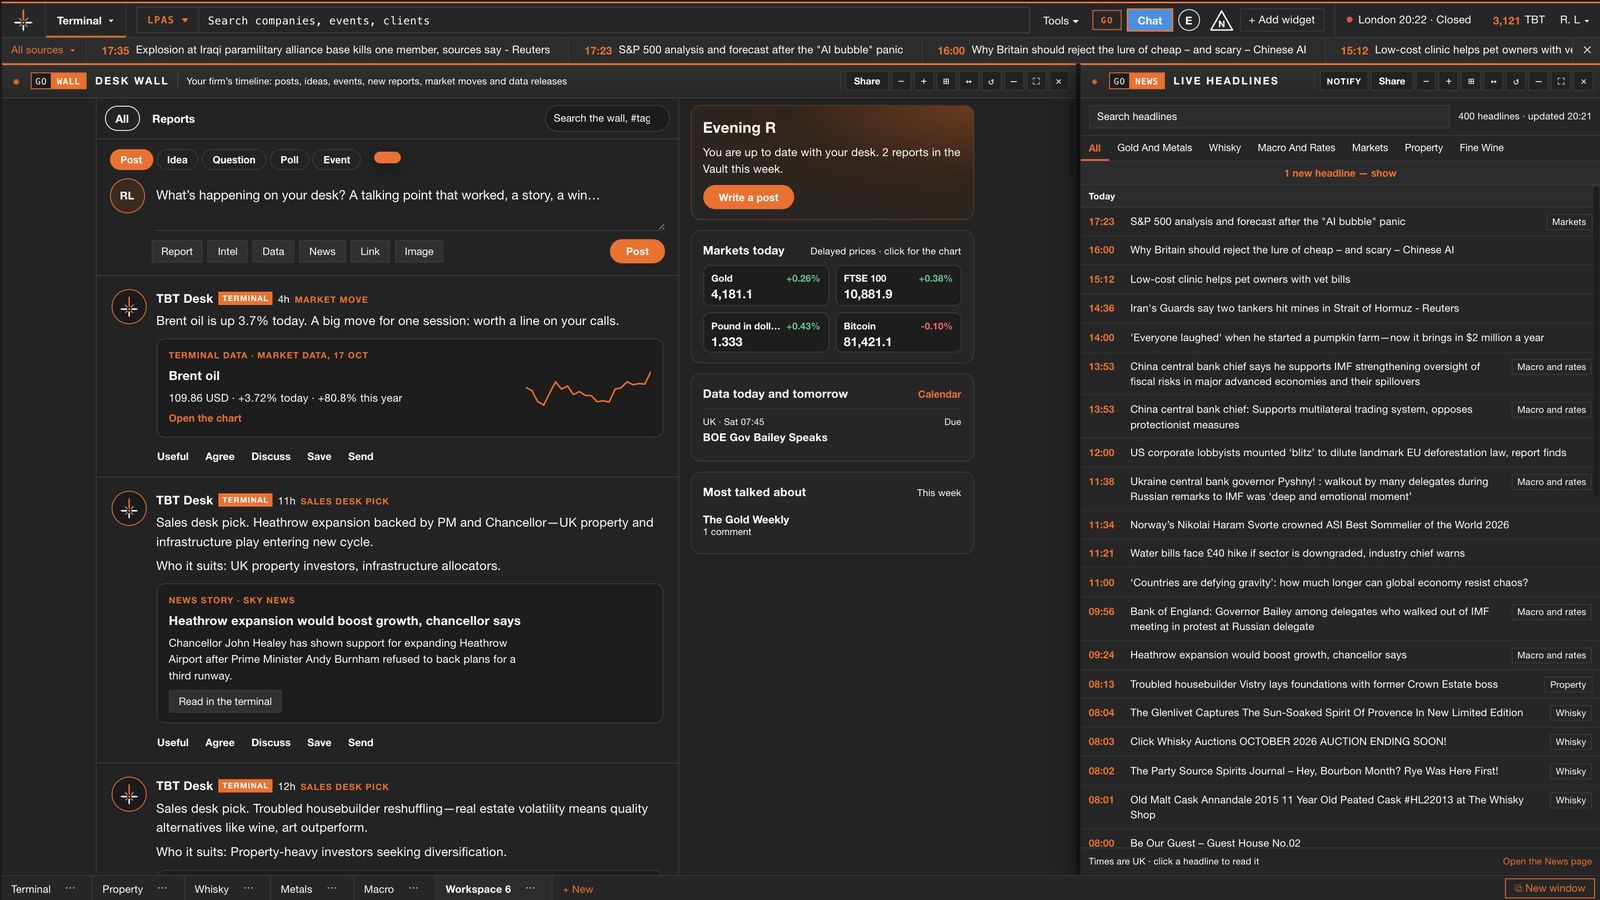This screenshot has width=1600, height=900.
Task: Filter headlines by Gold And Metals
Action: tap(1154, 147)
